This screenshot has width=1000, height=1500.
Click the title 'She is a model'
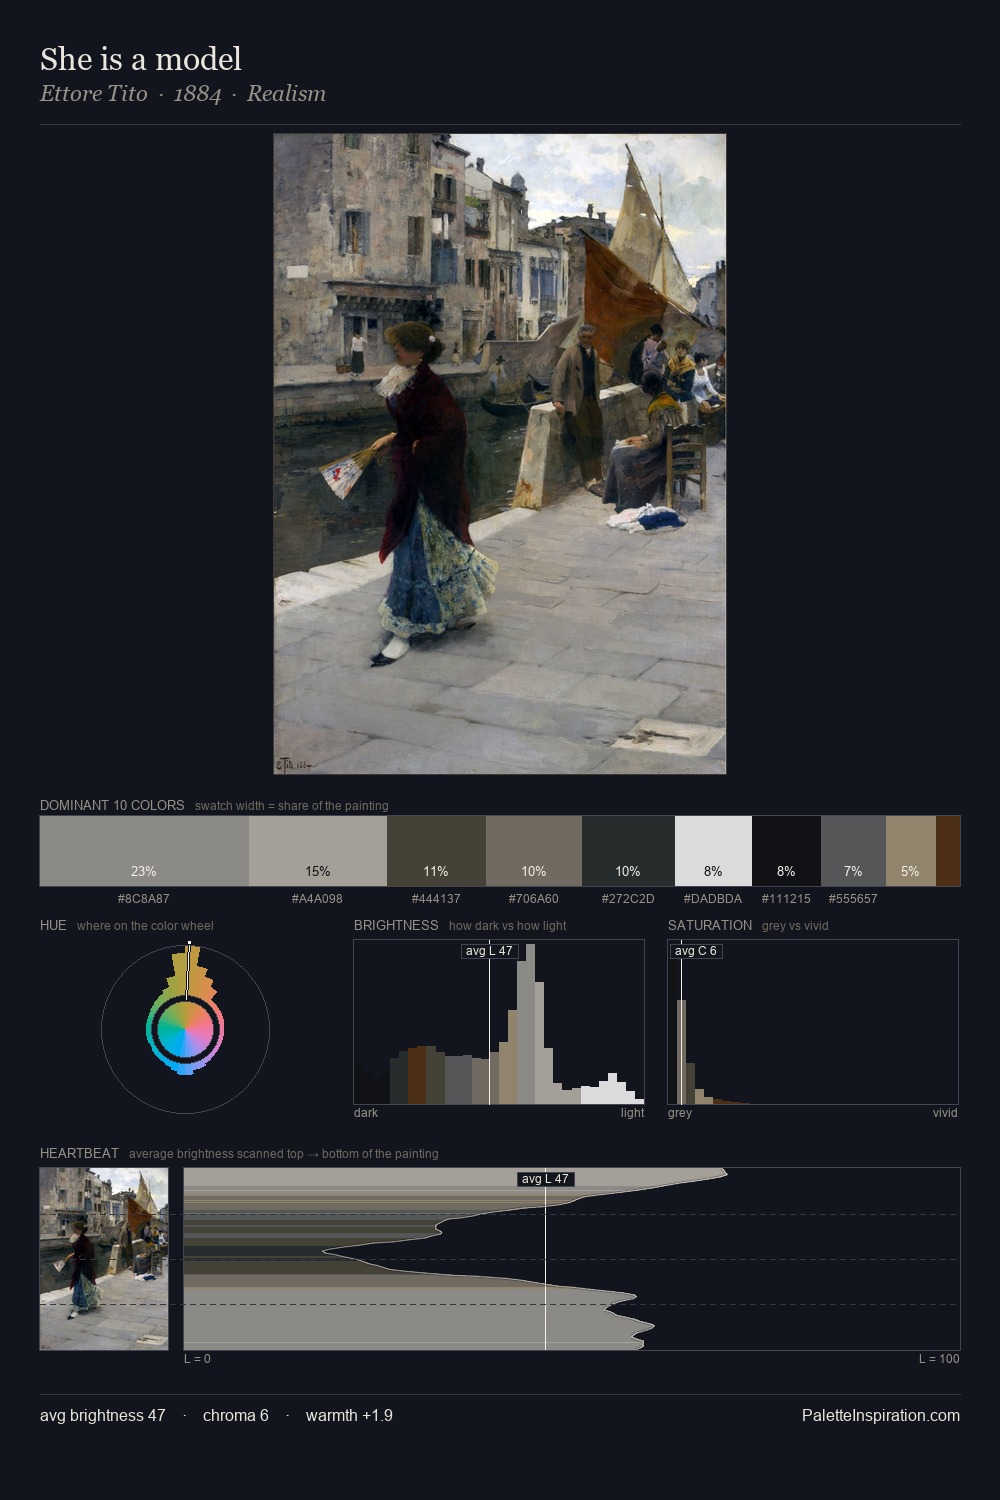point(141,59)
